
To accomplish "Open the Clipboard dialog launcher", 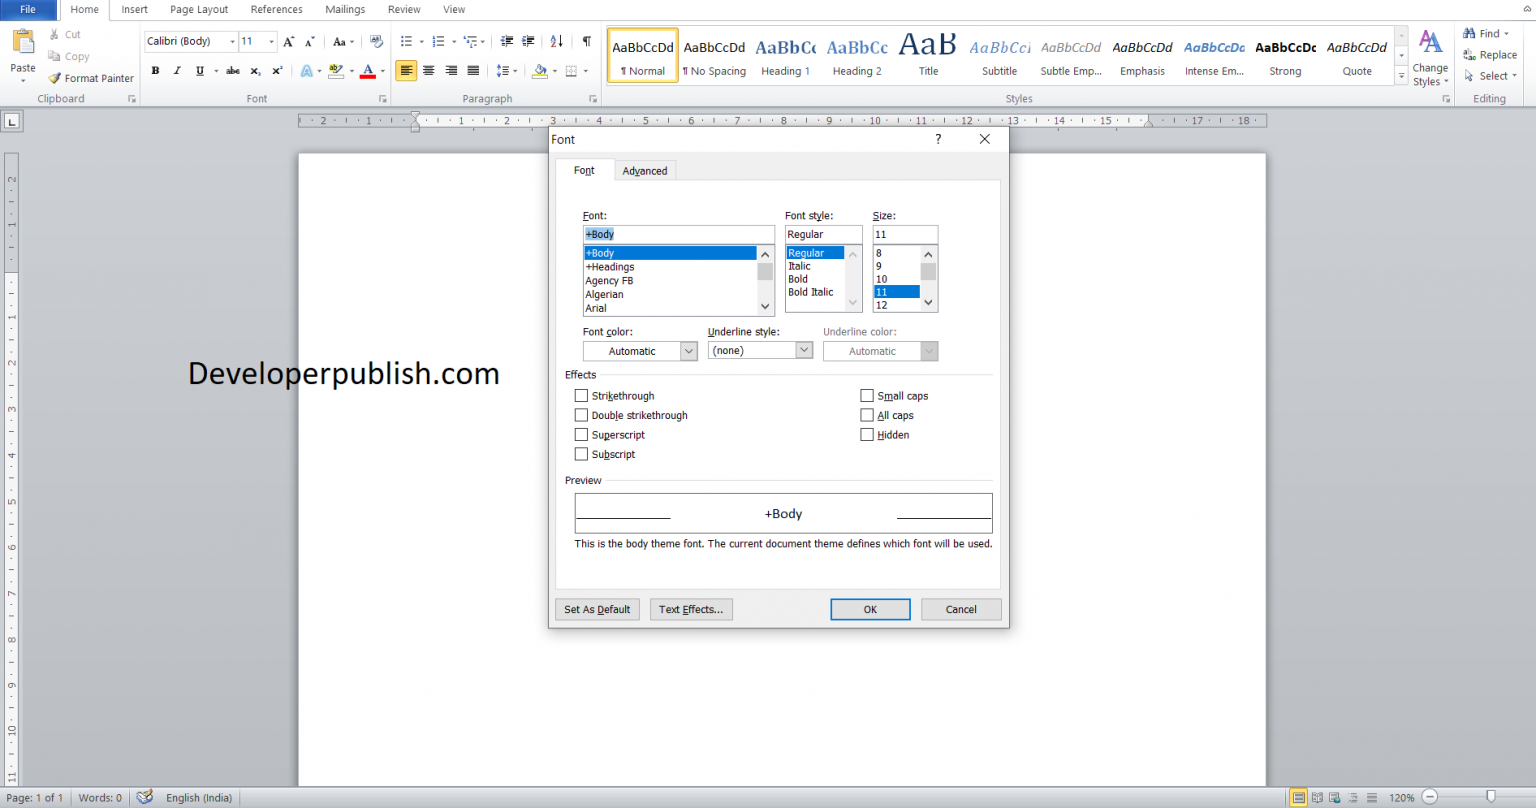I will 131,98.
